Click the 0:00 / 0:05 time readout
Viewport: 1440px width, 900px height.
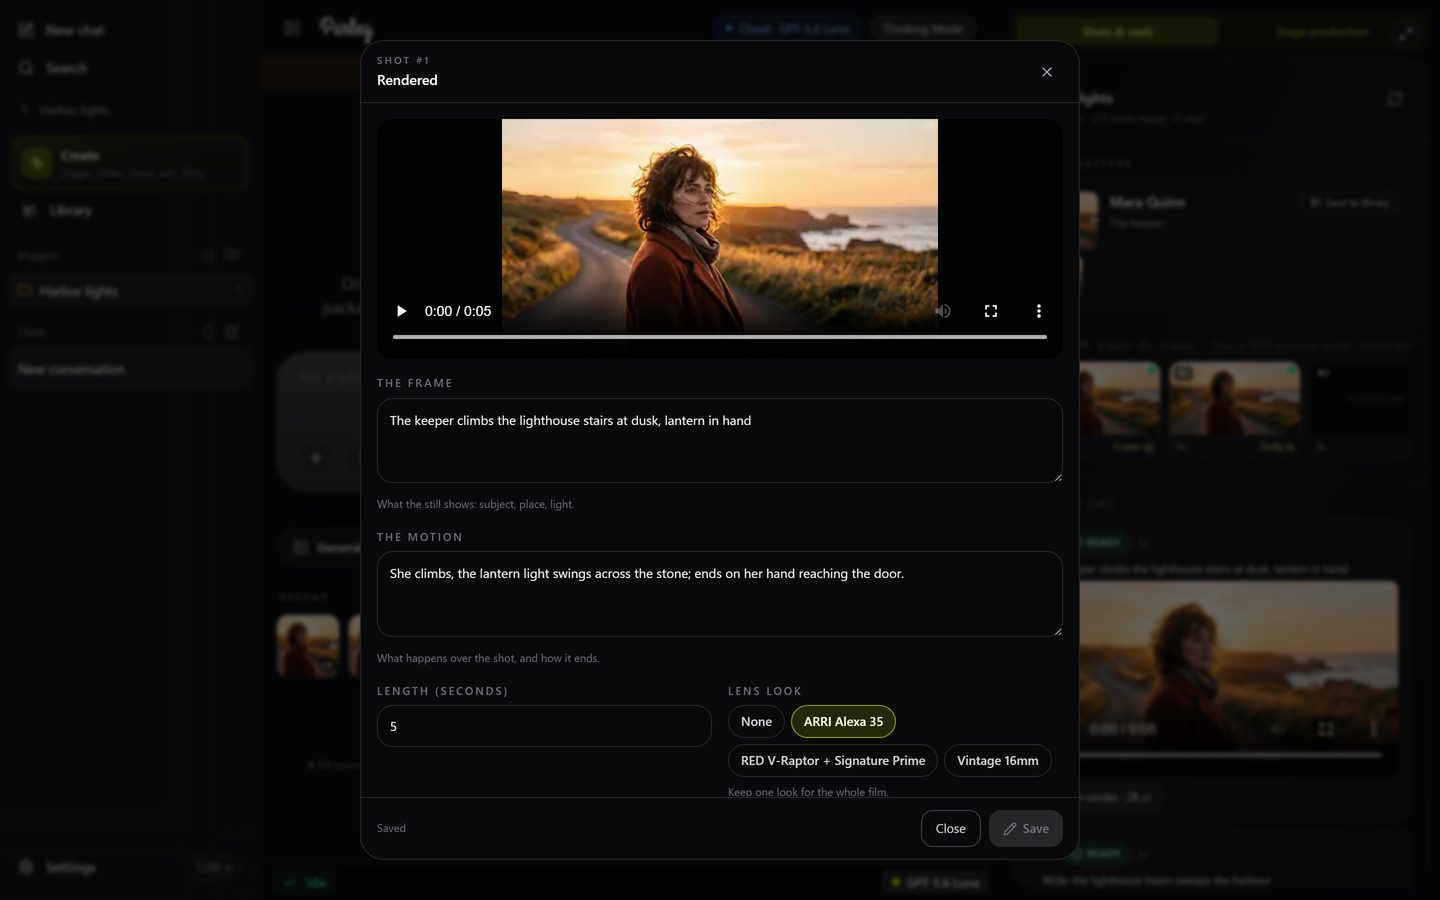coord(458,311)
